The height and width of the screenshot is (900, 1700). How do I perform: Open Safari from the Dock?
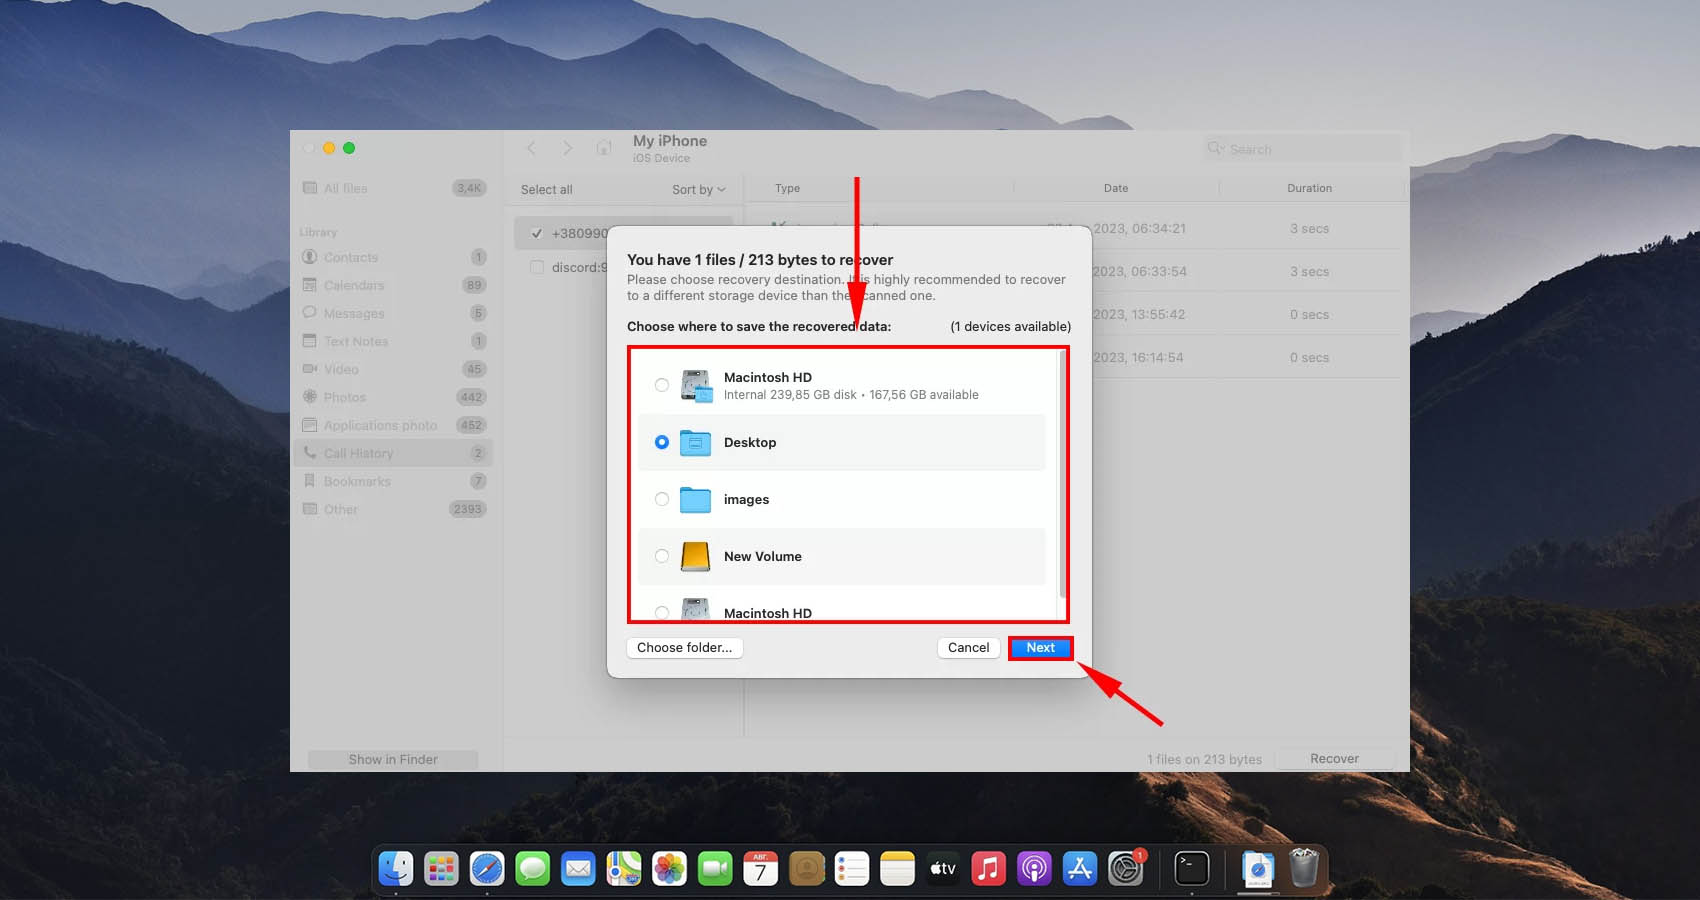point(487,868)
